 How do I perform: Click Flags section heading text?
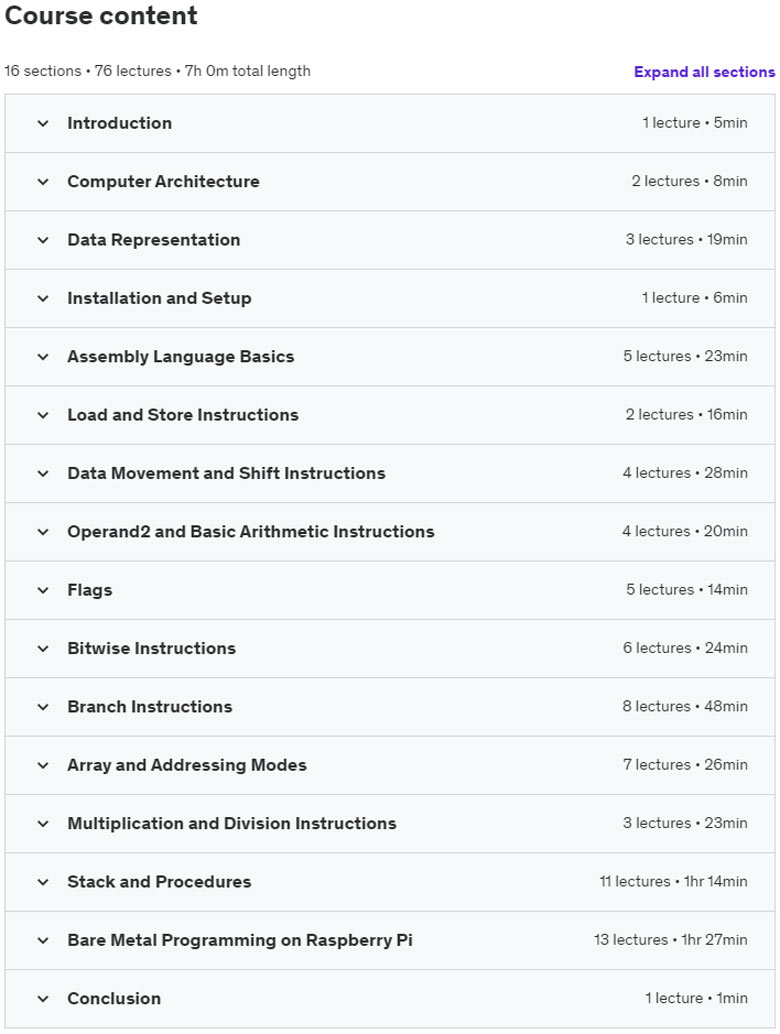click(x=90, y=590)
